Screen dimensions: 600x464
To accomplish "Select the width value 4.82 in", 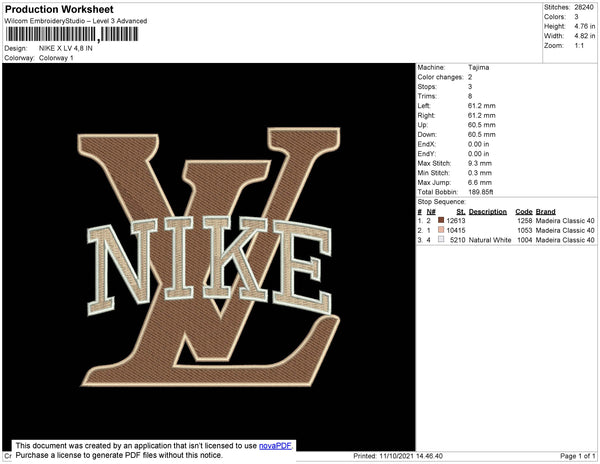I will pos(584,36).
